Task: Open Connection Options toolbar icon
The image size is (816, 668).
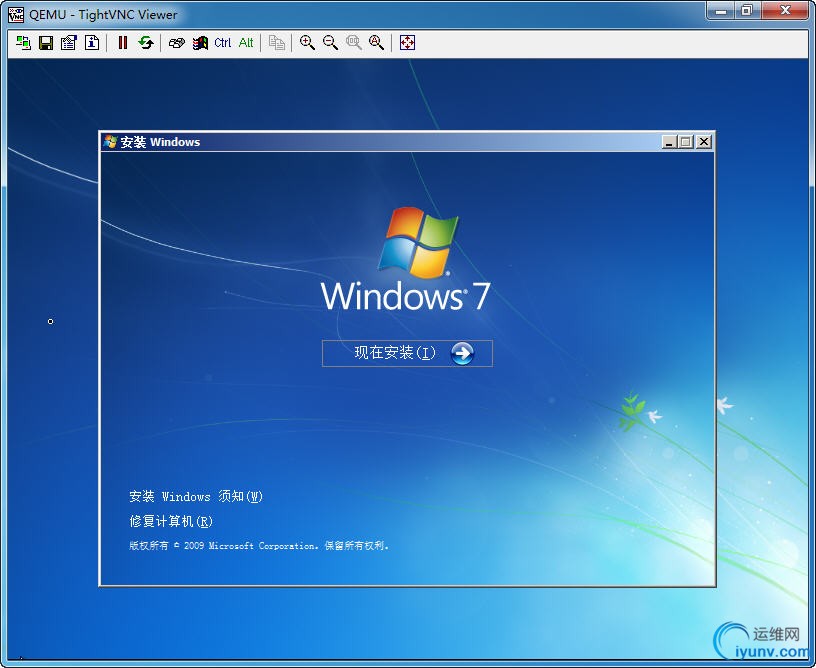Action: [69, 43]
